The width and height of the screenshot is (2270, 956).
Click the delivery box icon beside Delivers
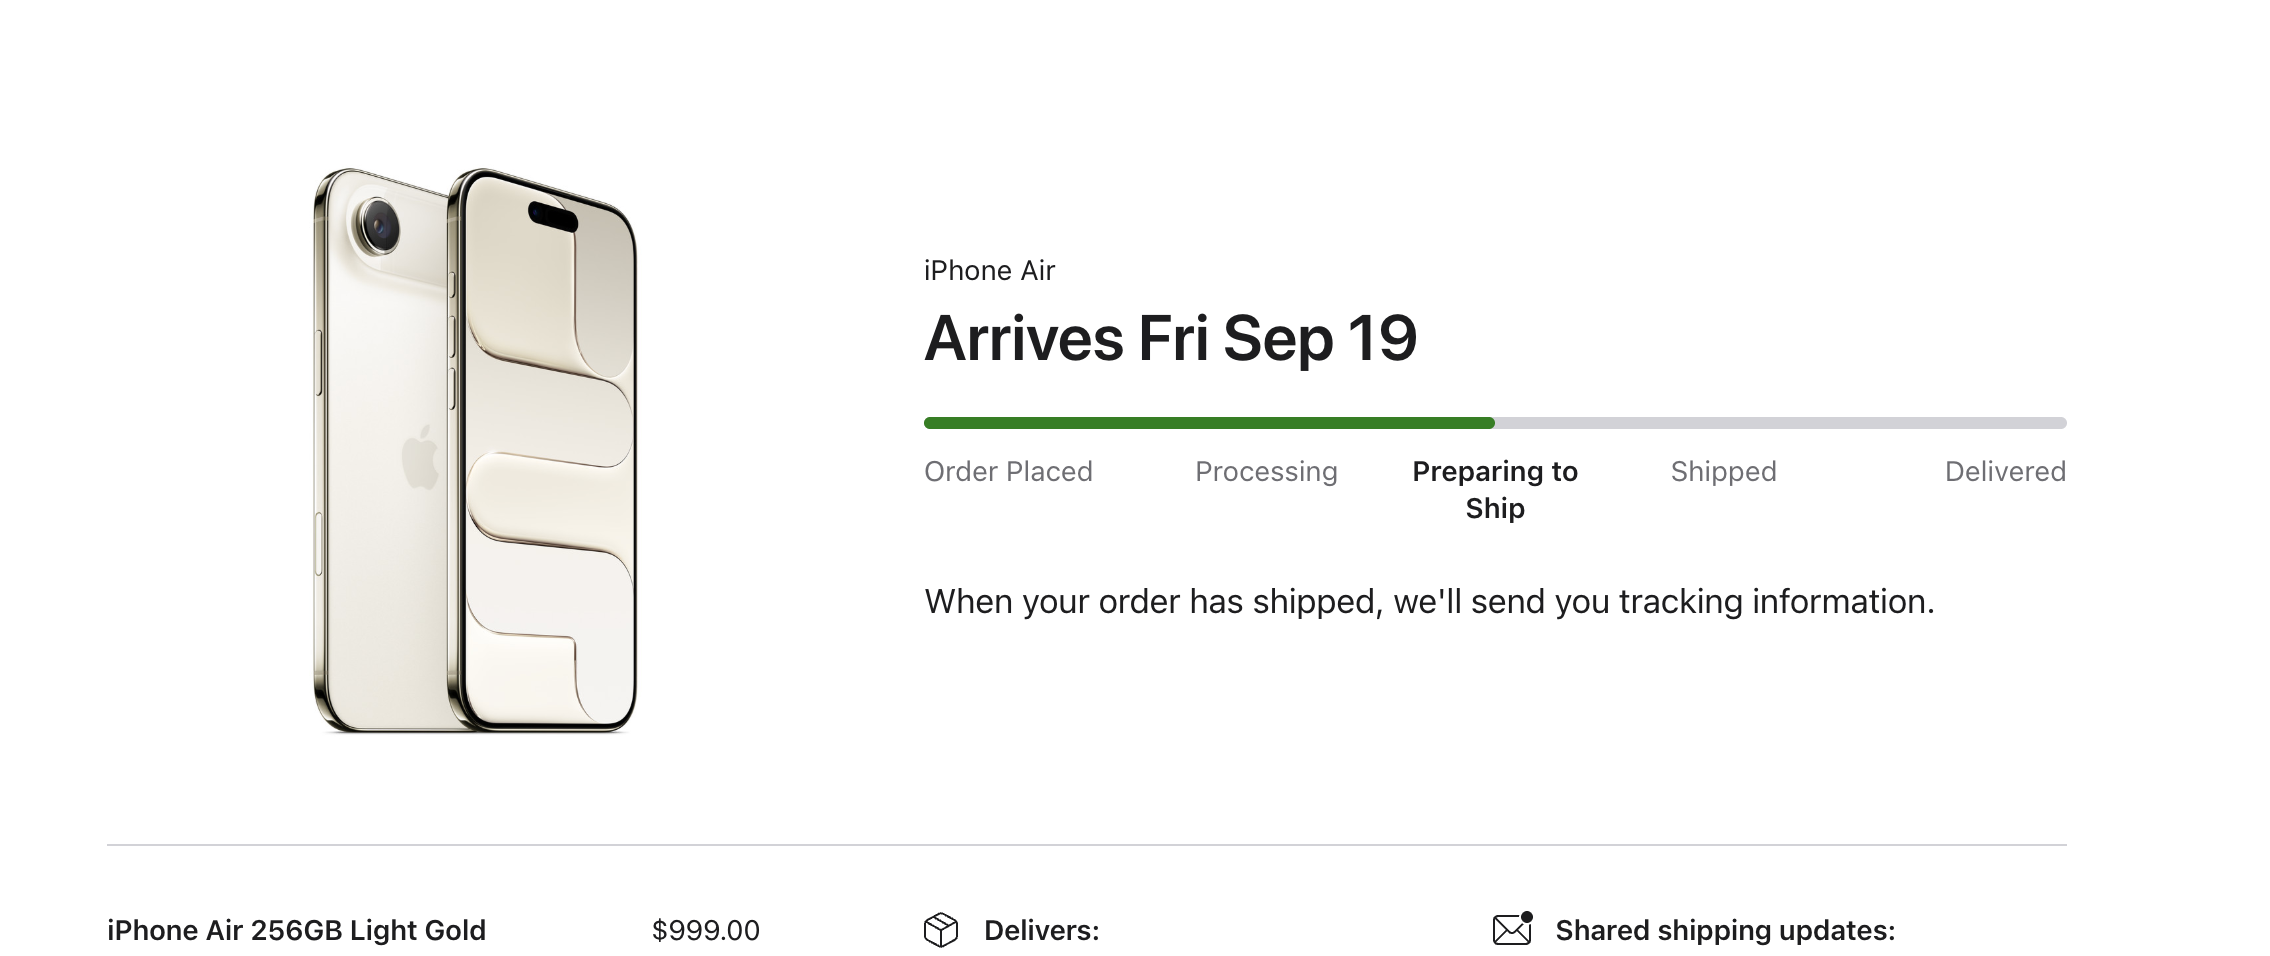(x=940, y=930)
